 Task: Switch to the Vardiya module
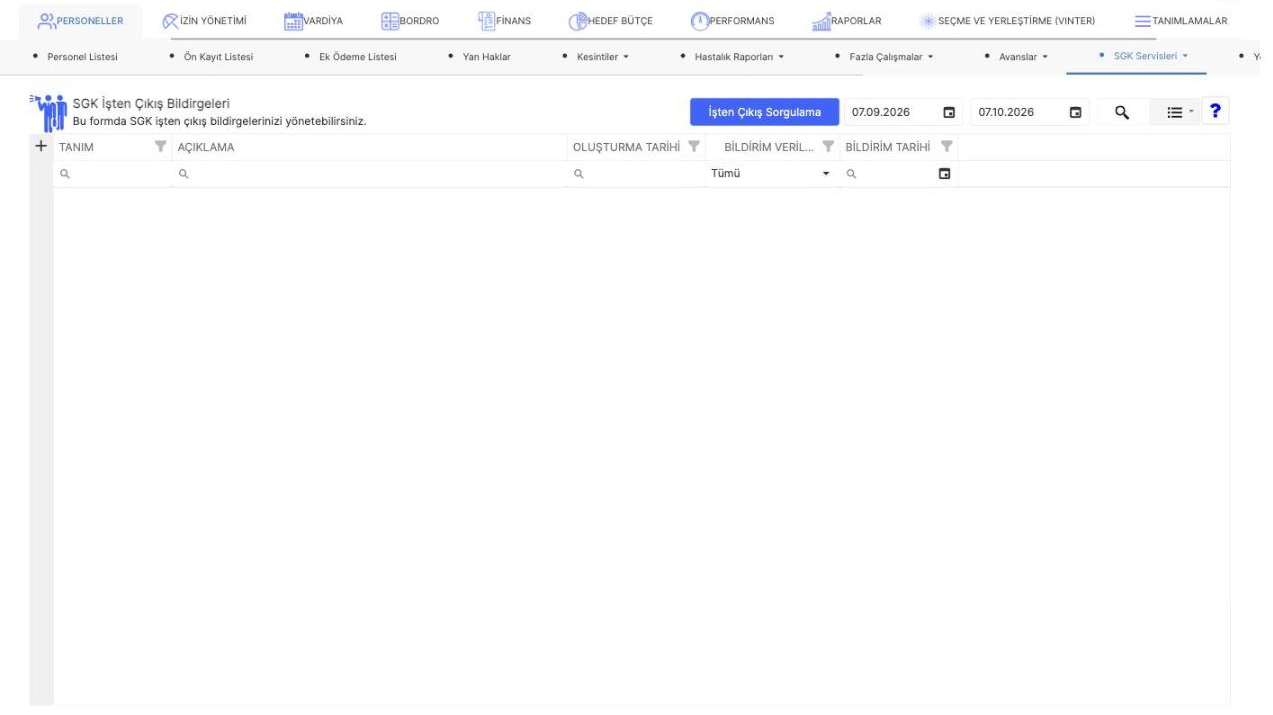[313, 22]
